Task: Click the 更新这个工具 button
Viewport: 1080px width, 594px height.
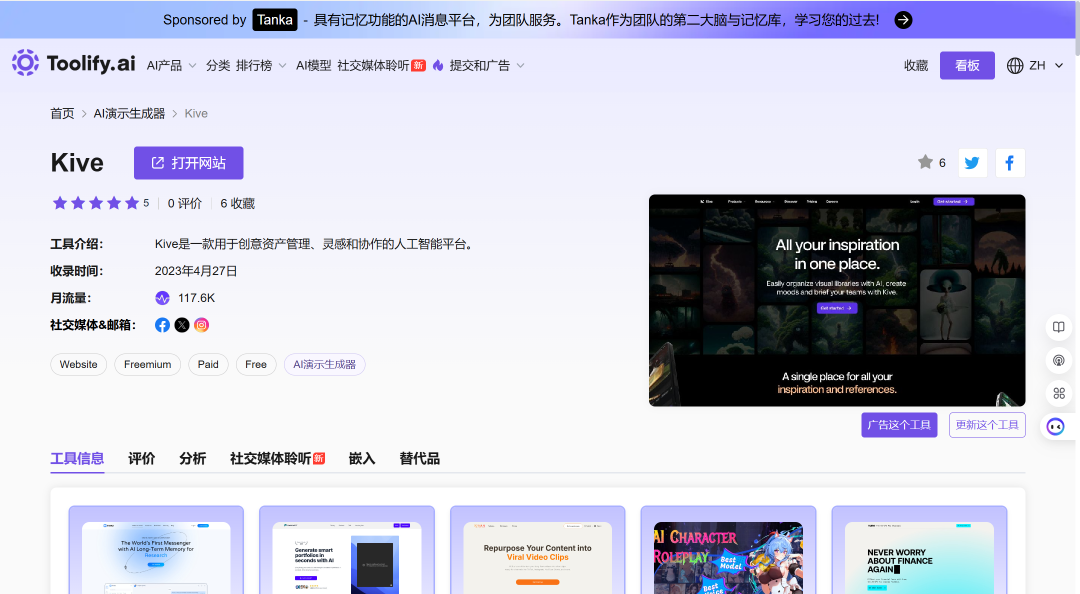Action: coord(987,425)
